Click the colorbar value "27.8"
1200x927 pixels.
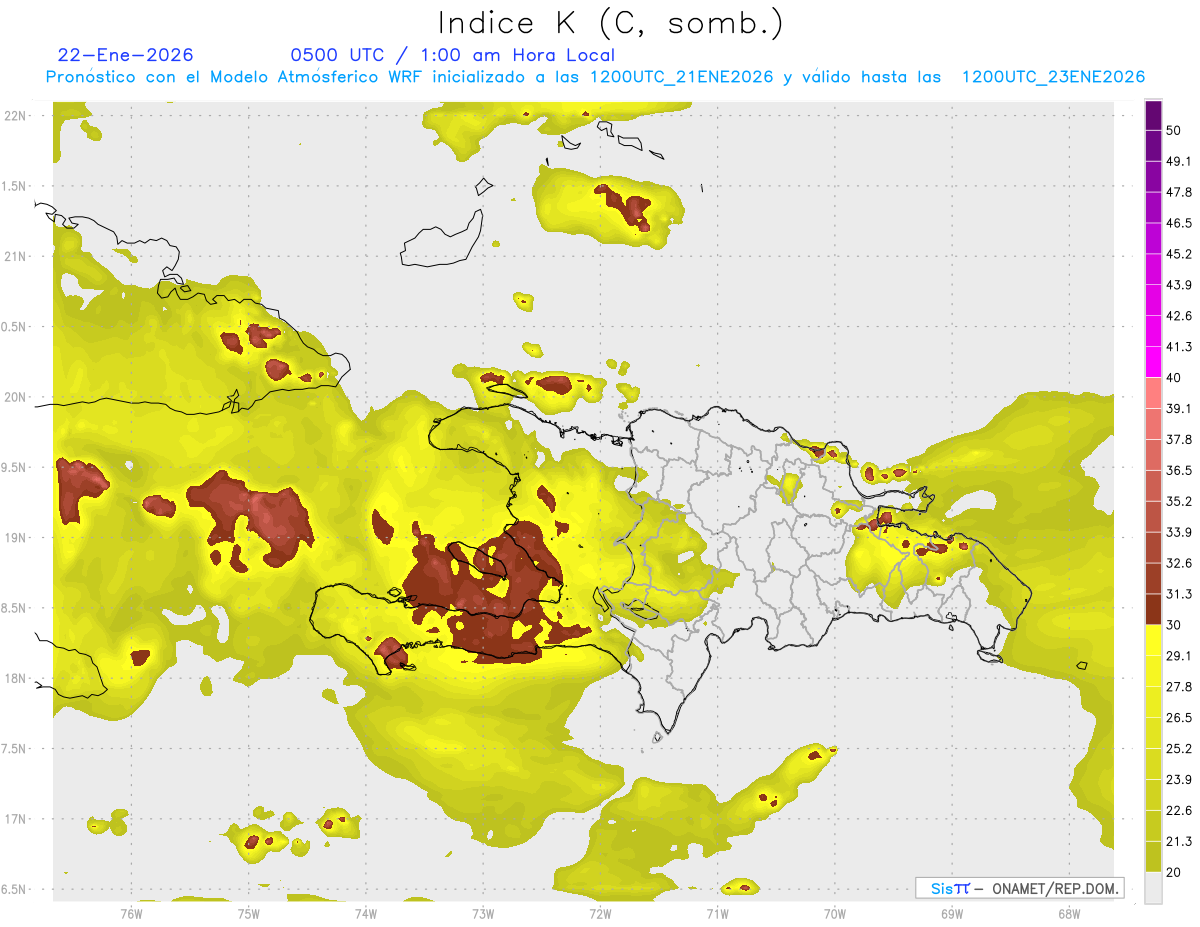(1179, 686)
